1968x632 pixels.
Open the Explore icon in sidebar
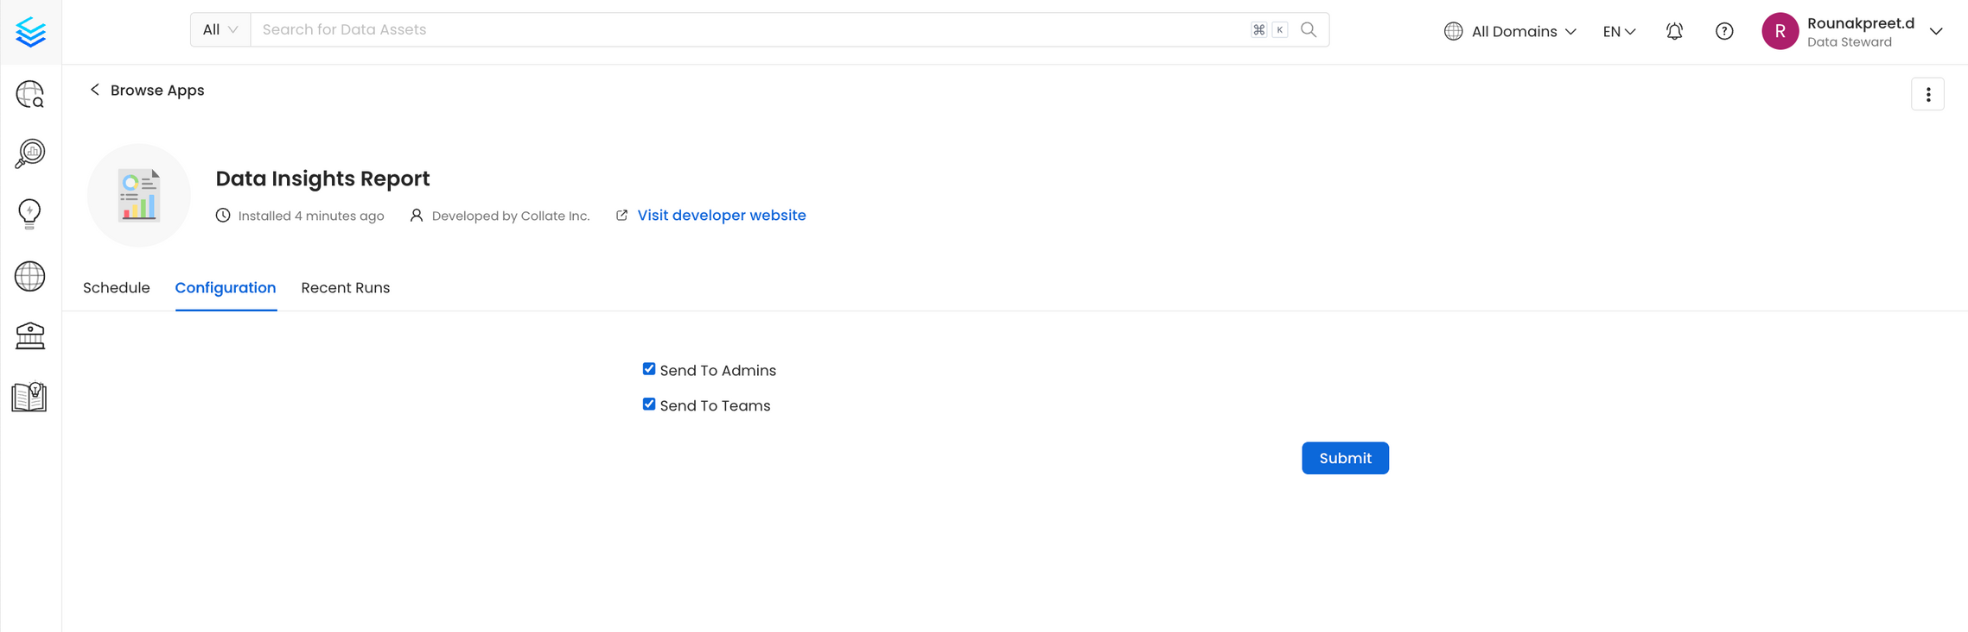click(30, 95)
